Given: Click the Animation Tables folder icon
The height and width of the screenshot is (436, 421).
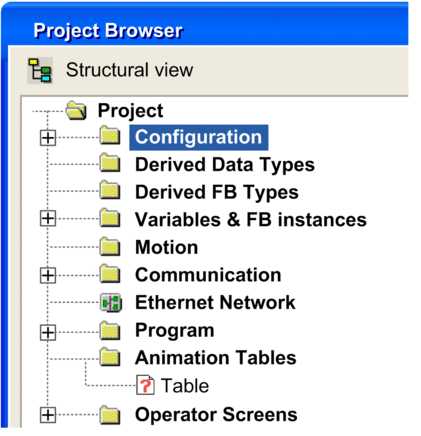Looking at the screenshot, I should [110, 357].
